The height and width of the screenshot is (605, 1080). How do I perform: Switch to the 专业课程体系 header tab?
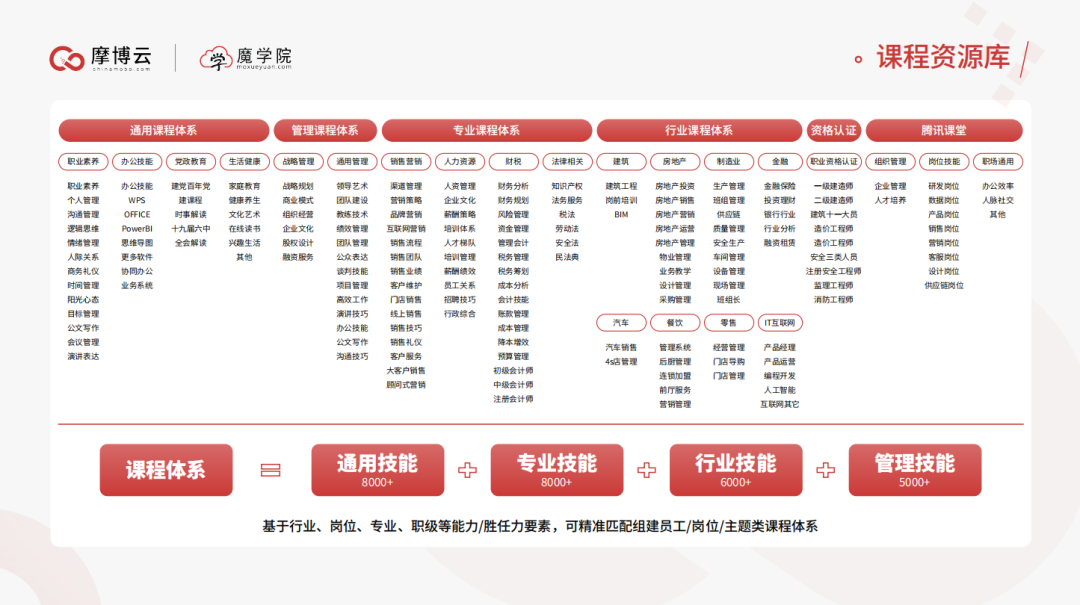486,131
